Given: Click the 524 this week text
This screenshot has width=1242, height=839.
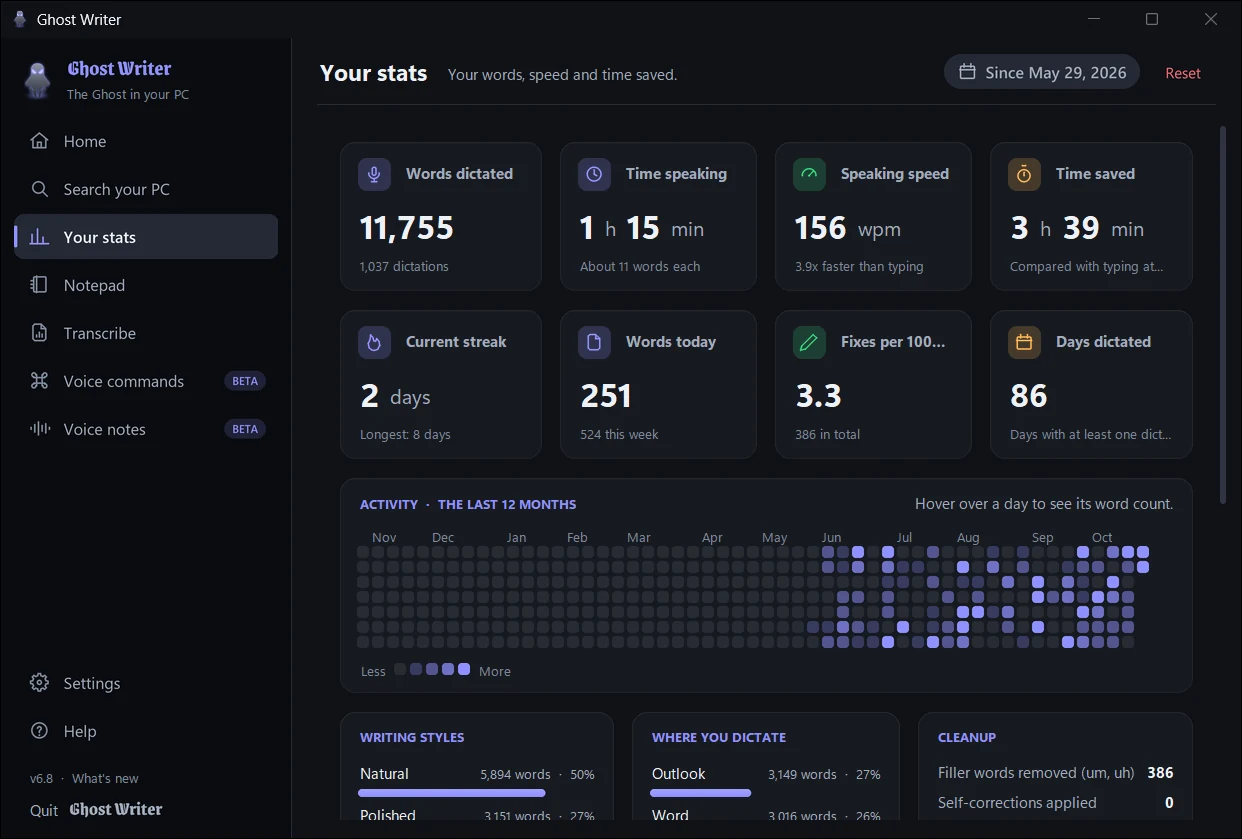Looking at the screenshot, I should click(x=619, y=435).
